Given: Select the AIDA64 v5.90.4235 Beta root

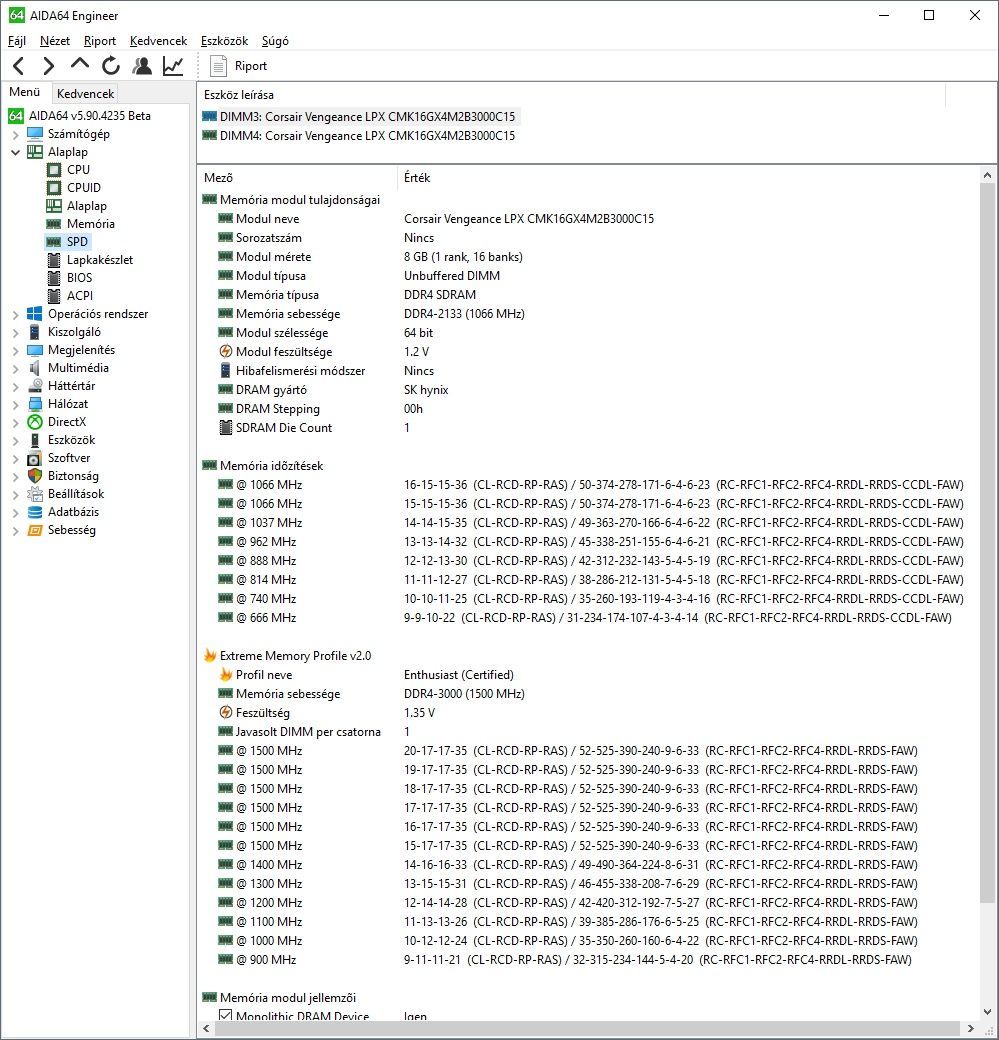Looking at the screenshot, I should [80, 116].
